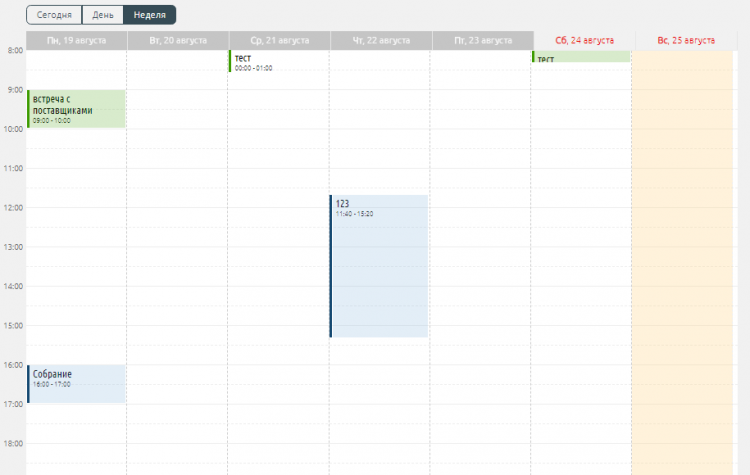Click the Вт, 20 августа column header
The height and width of the screenshot is (475, 750).
177,40
